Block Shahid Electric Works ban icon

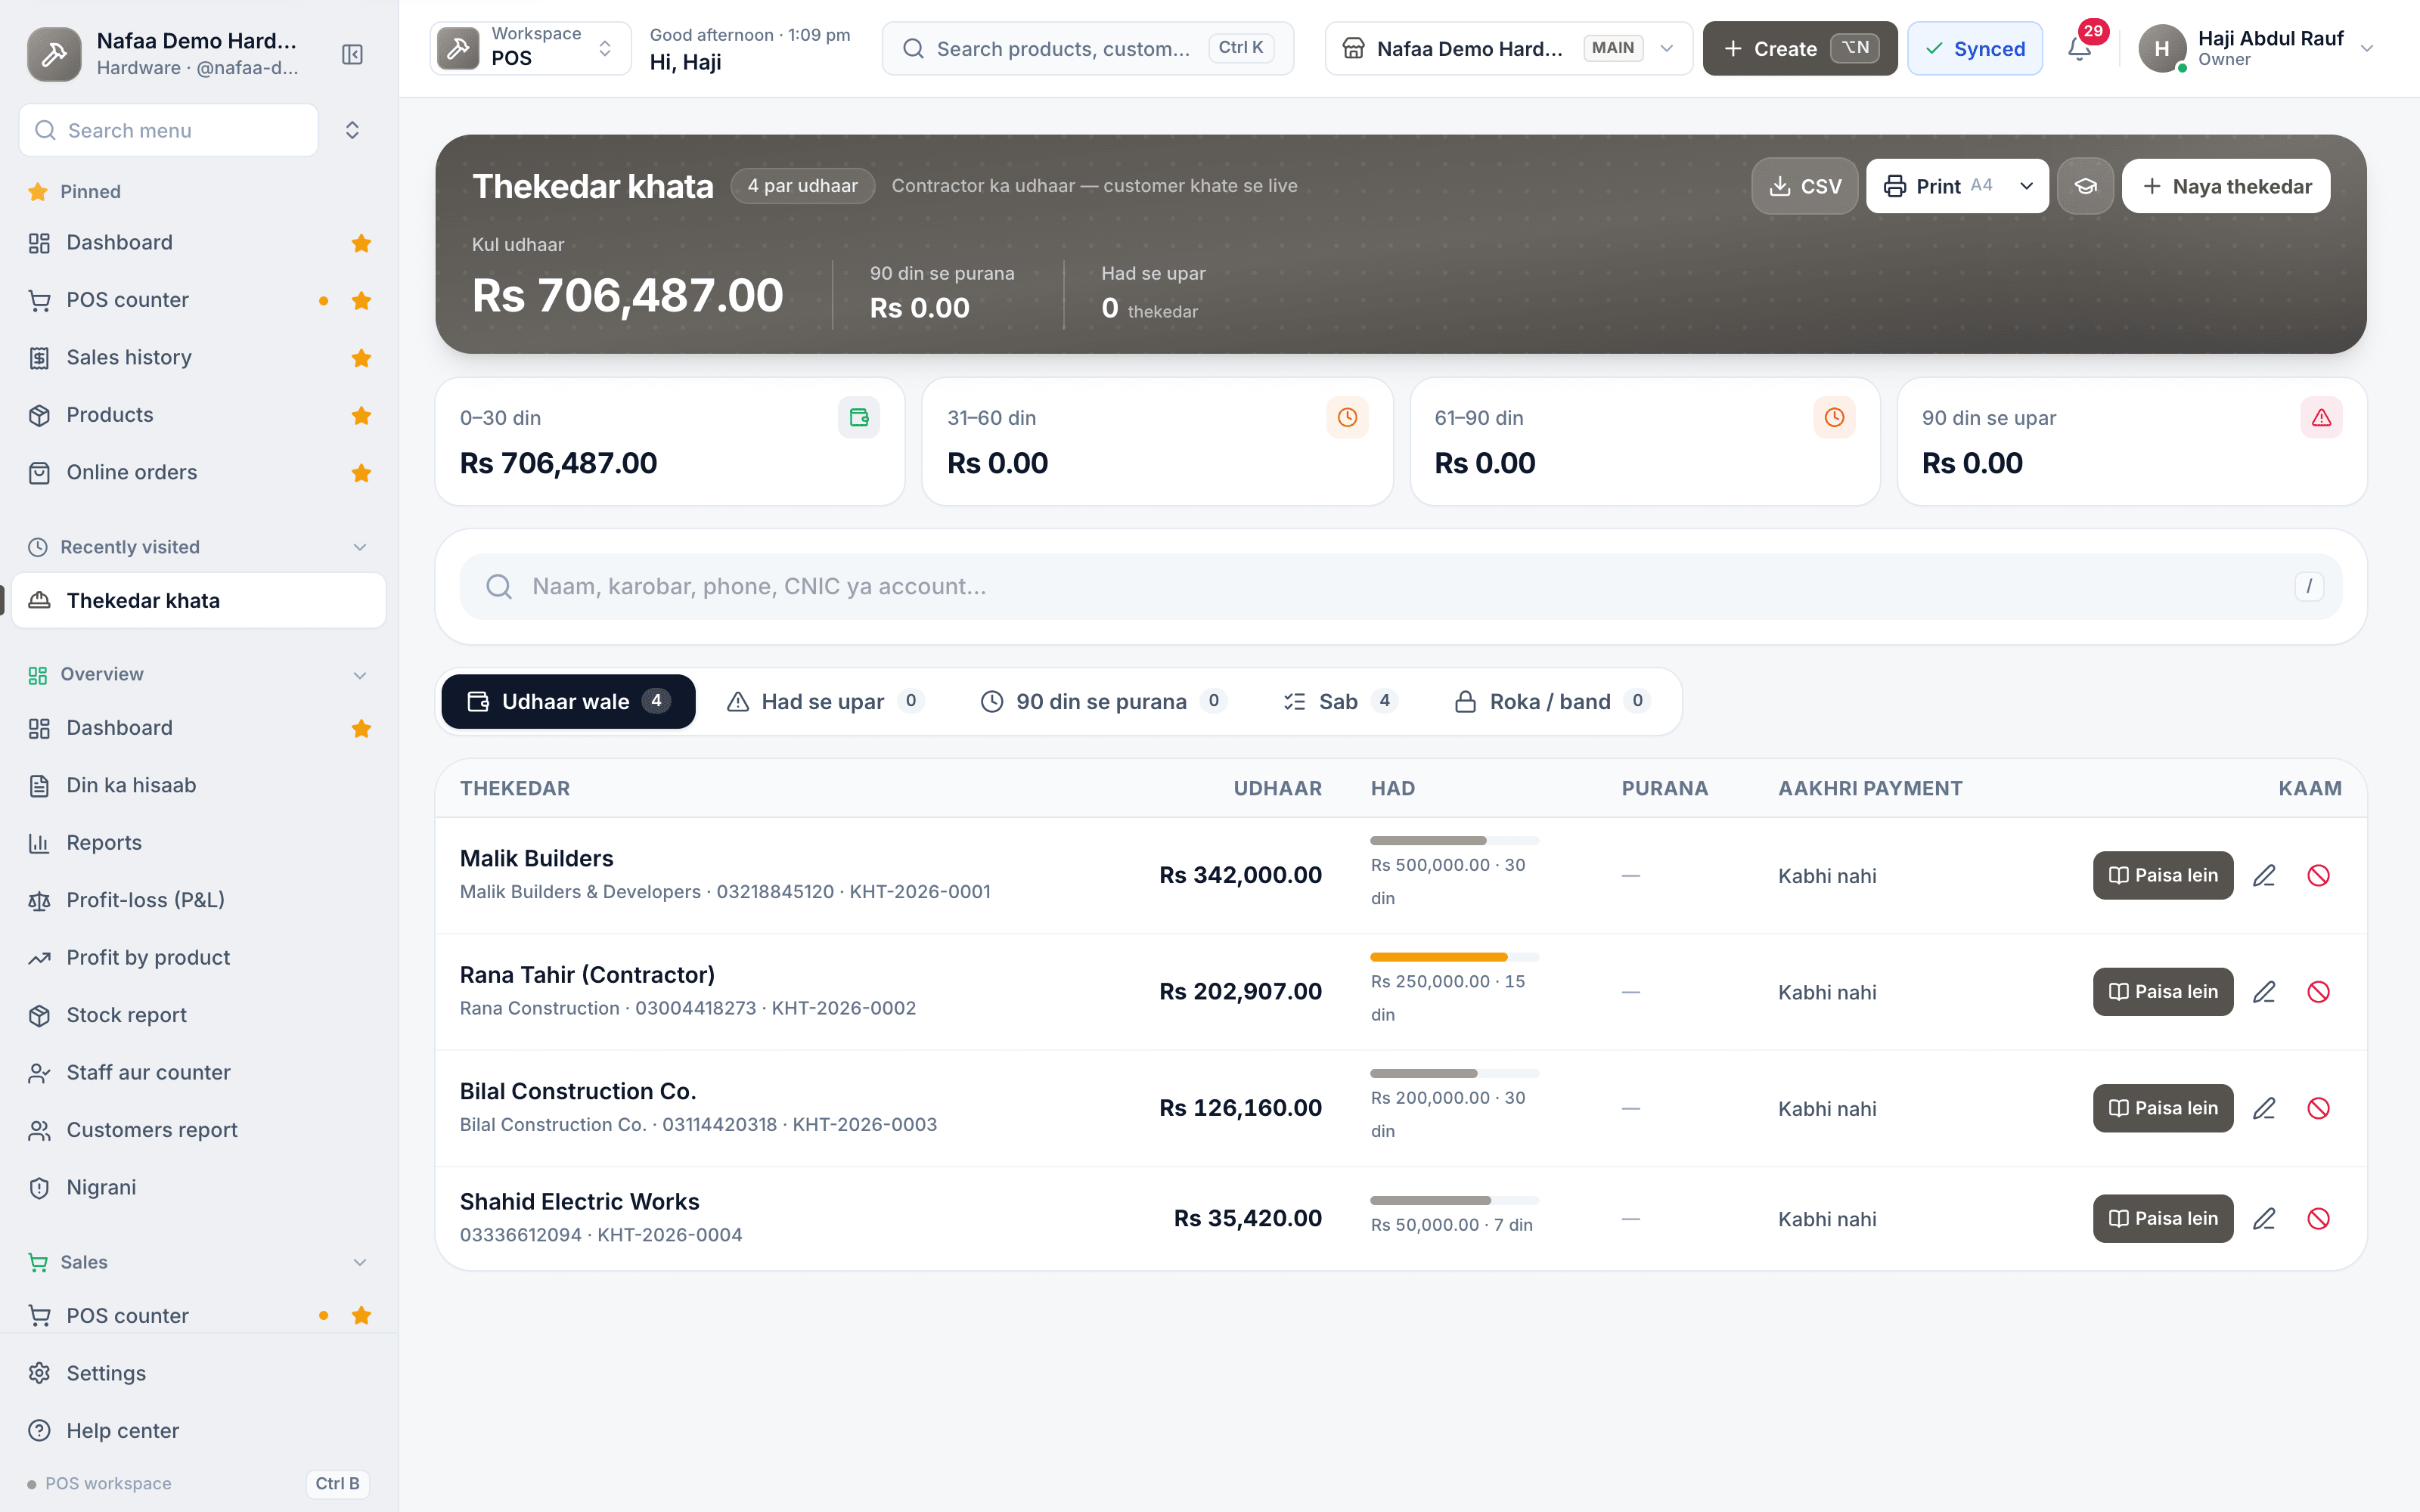pos(2318,1218)
